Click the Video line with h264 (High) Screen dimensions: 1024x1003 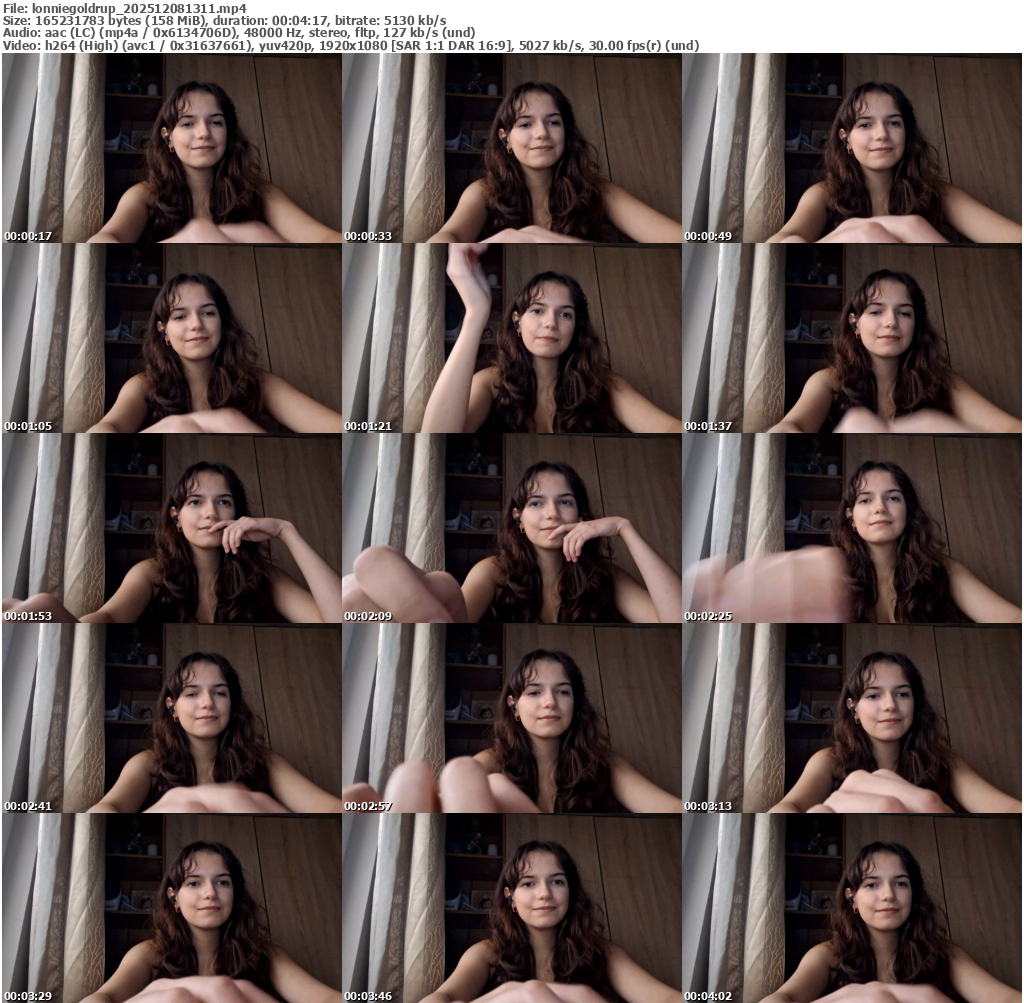351,46
